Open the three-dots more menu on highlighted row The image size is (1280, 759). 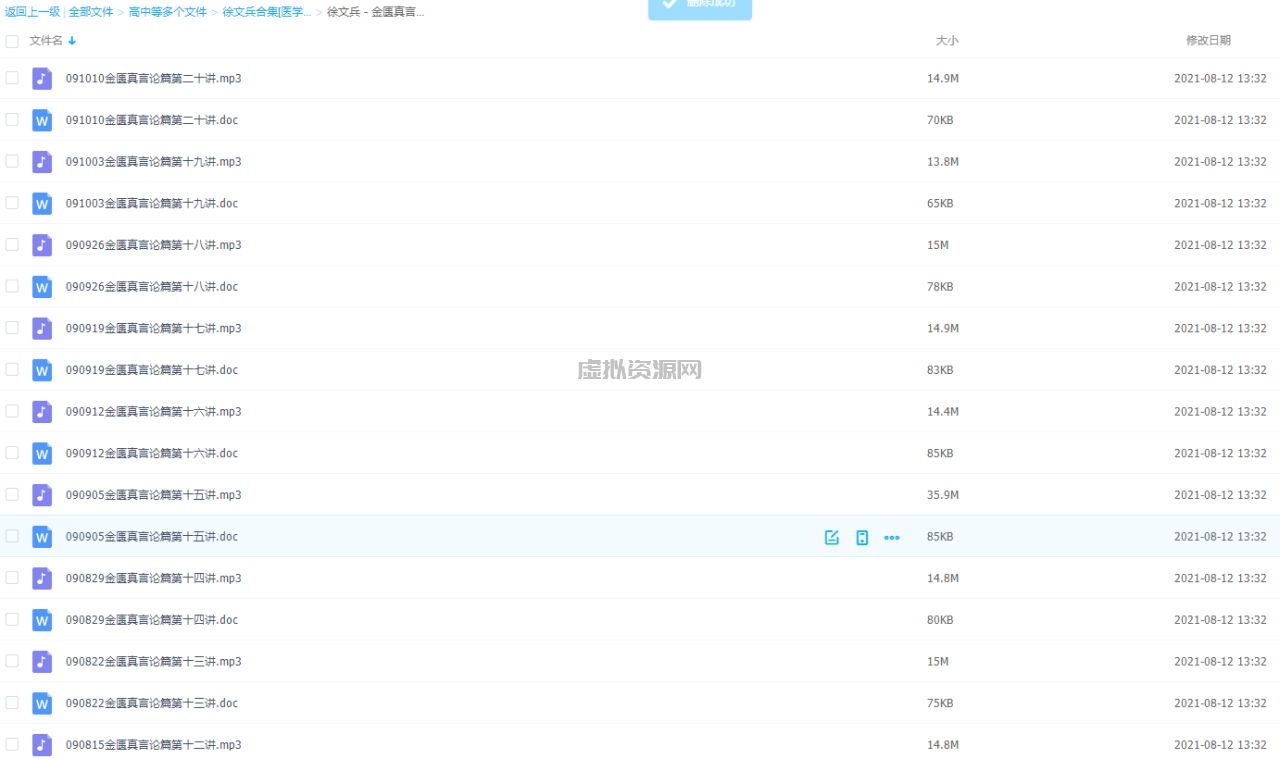coord(892,537)
